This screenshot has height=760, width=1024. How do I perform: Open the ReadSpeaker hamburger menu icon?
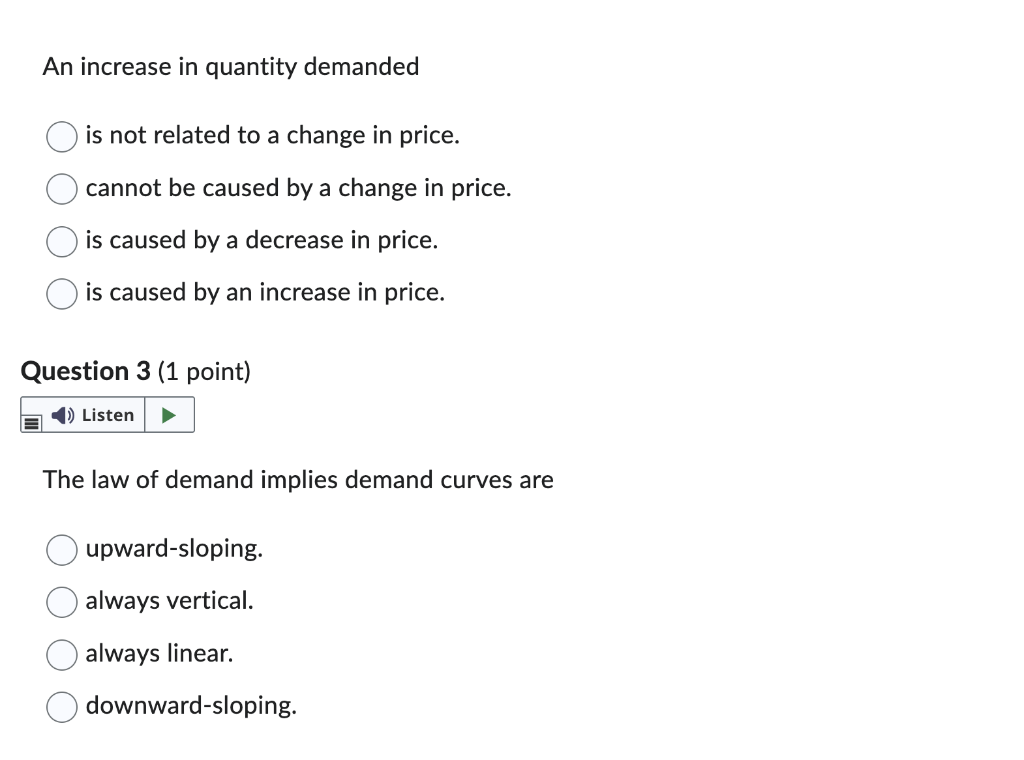pyautogui.click(x=31, y=421)
